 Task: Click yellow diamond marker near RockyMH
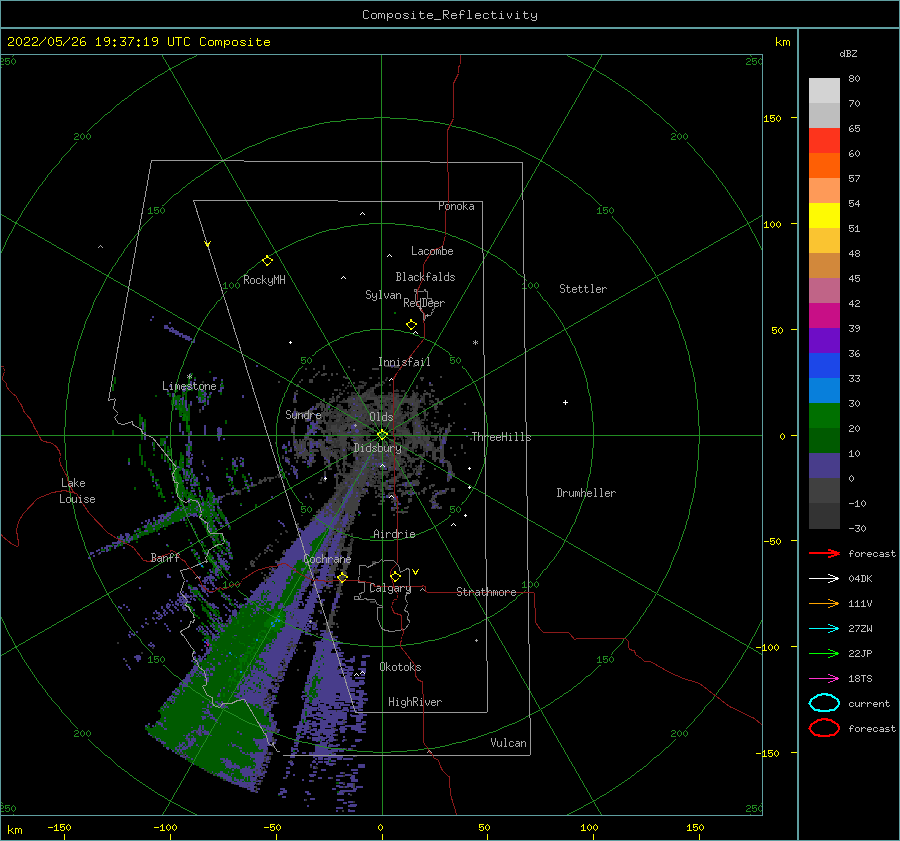click(x=267, y=261)
